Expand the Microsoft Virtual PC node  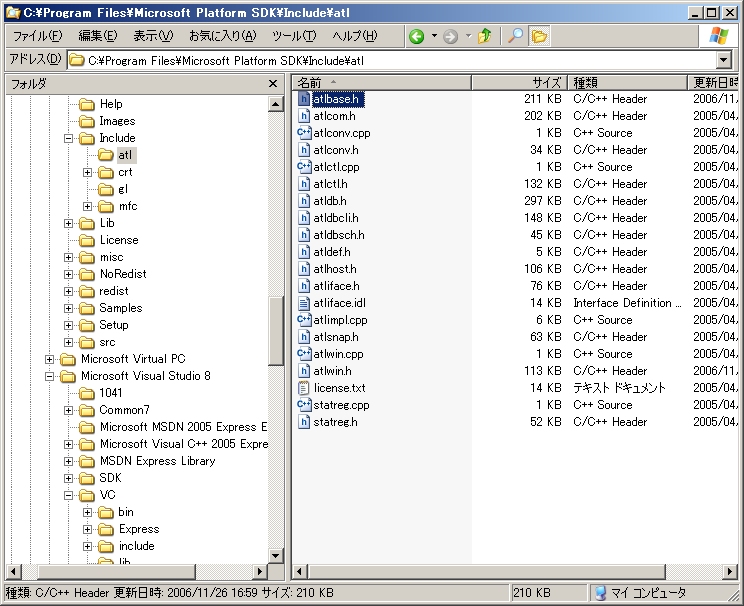[x=49, y=359]
